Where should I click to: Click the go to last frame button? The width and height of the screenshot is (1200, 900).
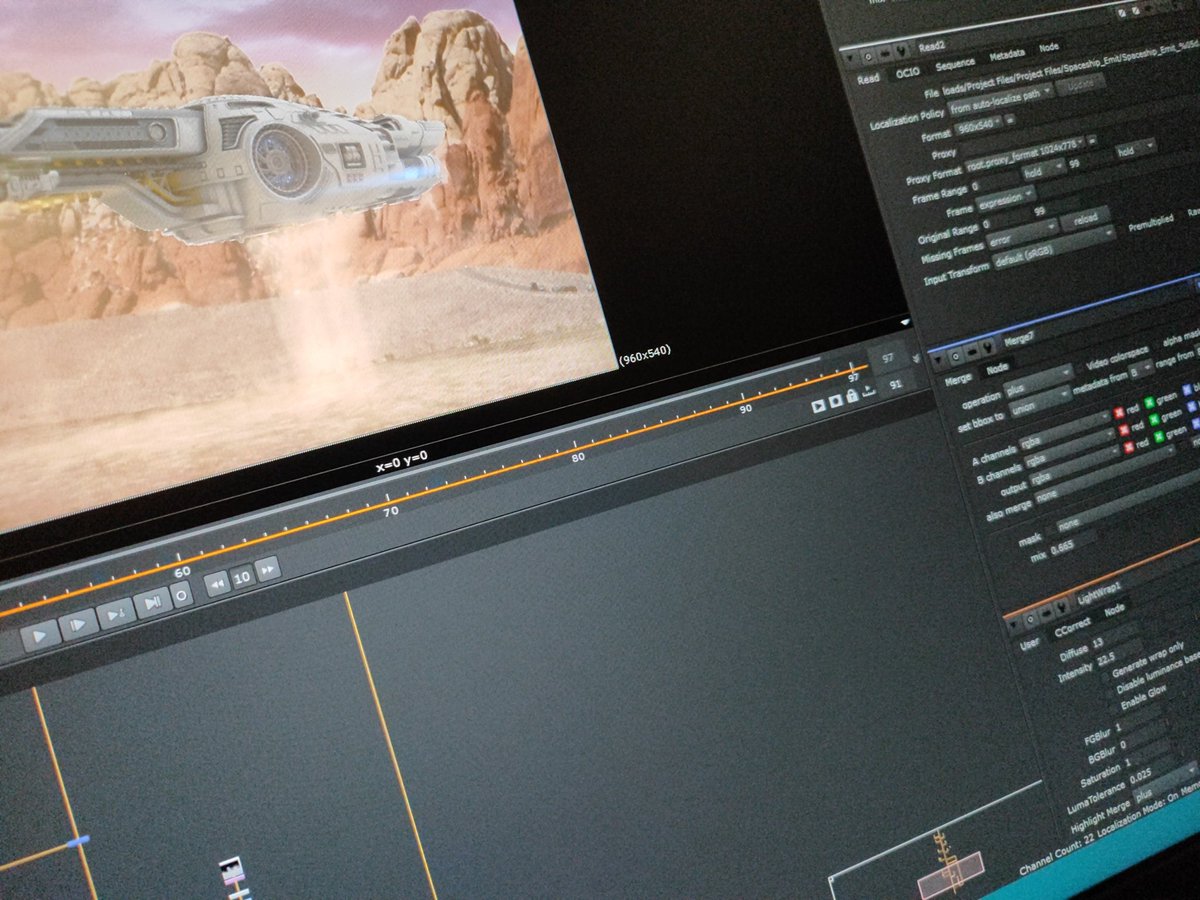(x=152, y=603)
